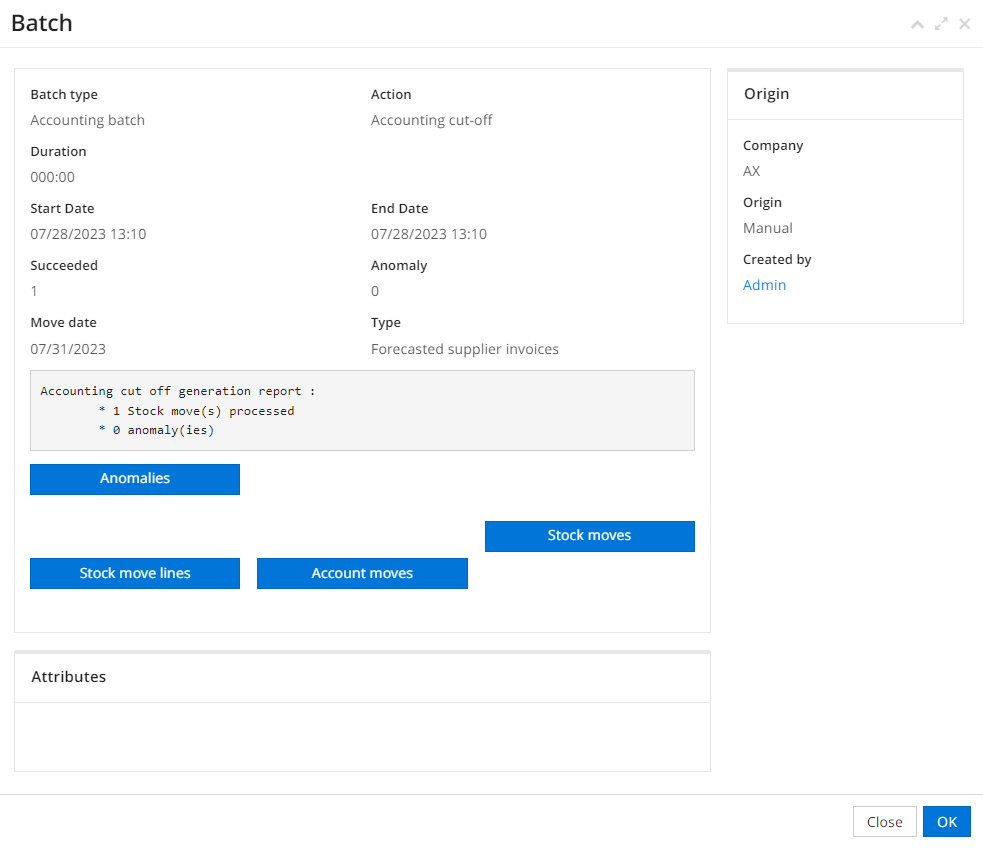Expand the Batch dialog to full screen
This screenshot has width=983, height=849.
tap(941, 24)
